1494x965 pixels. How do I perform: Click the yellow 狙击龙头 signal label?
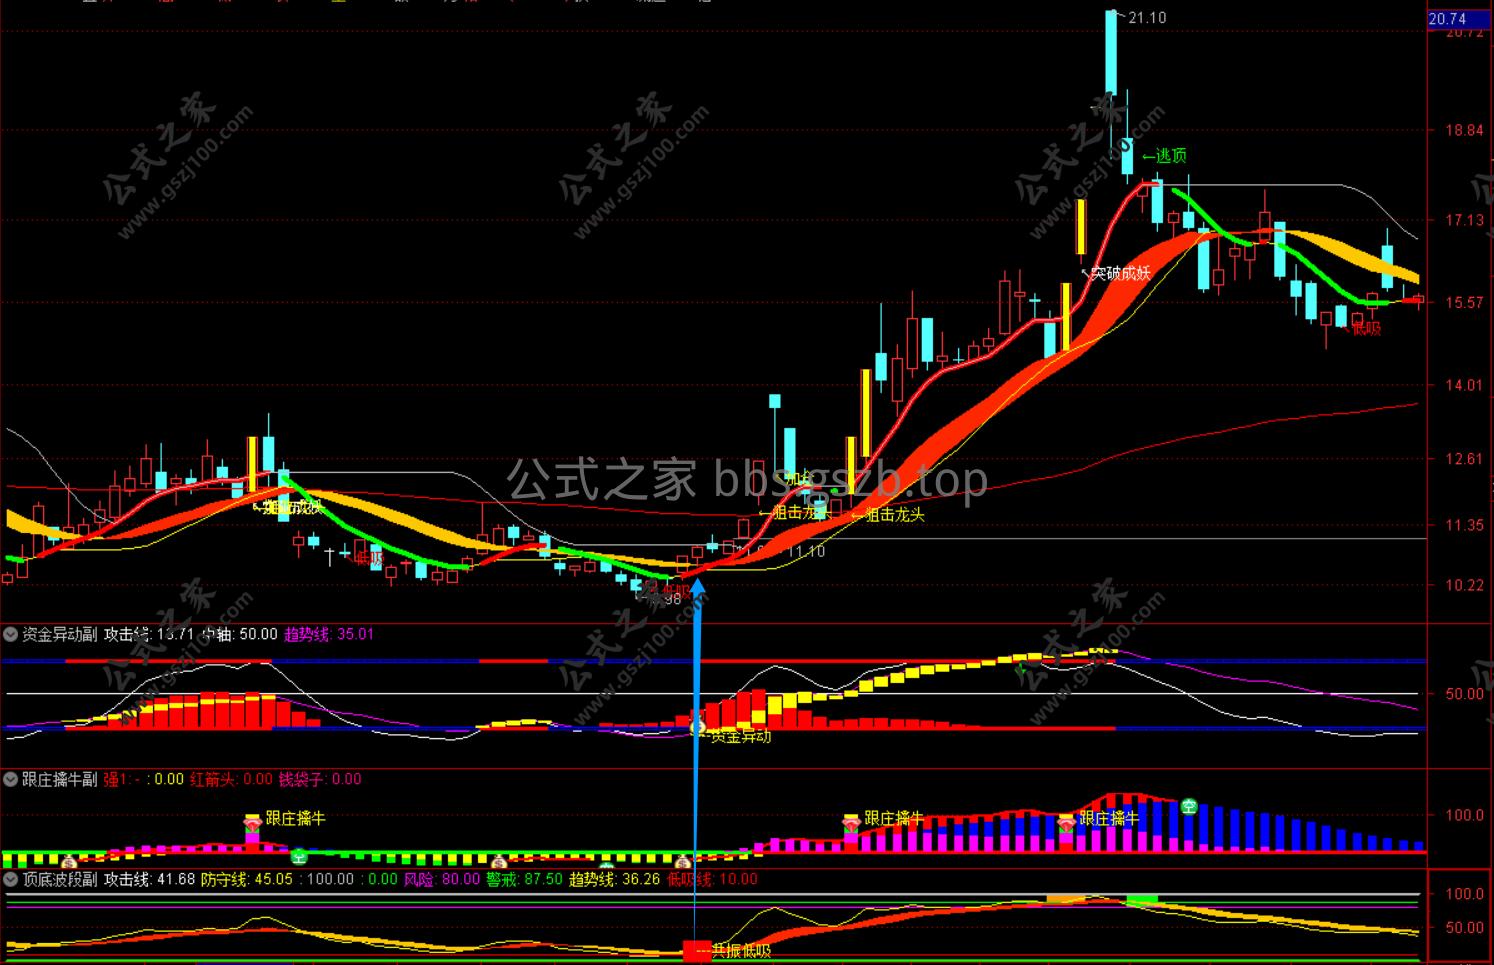coord(888,515)
